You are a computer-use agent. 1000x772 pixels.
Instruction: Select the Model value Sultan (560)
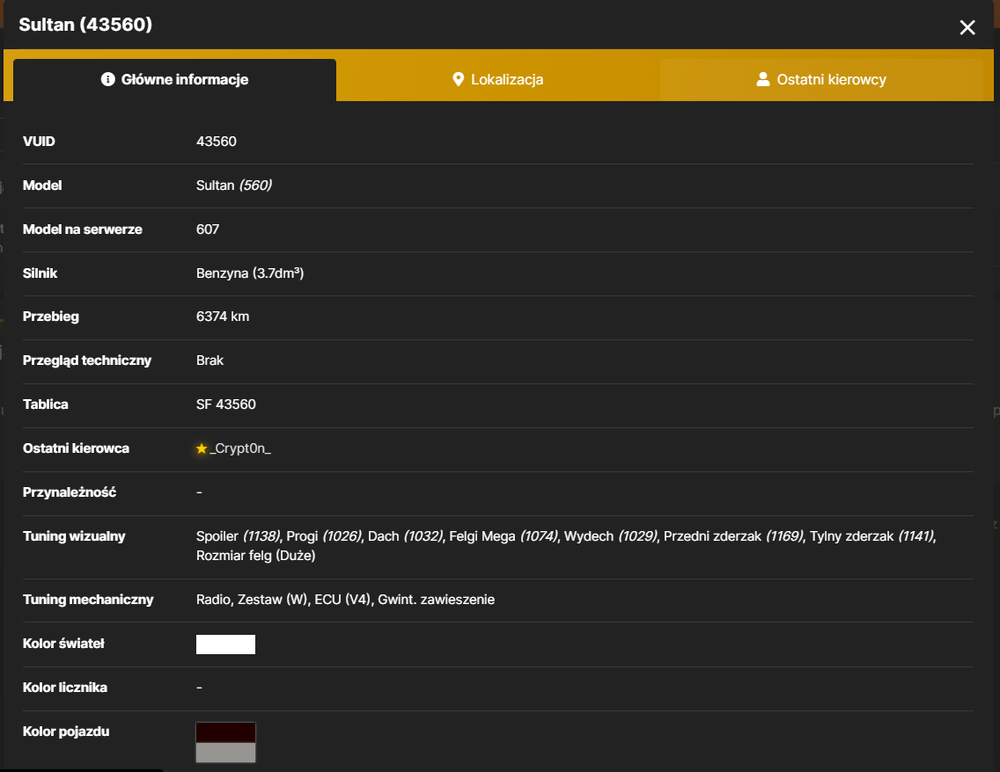(234, 185)
